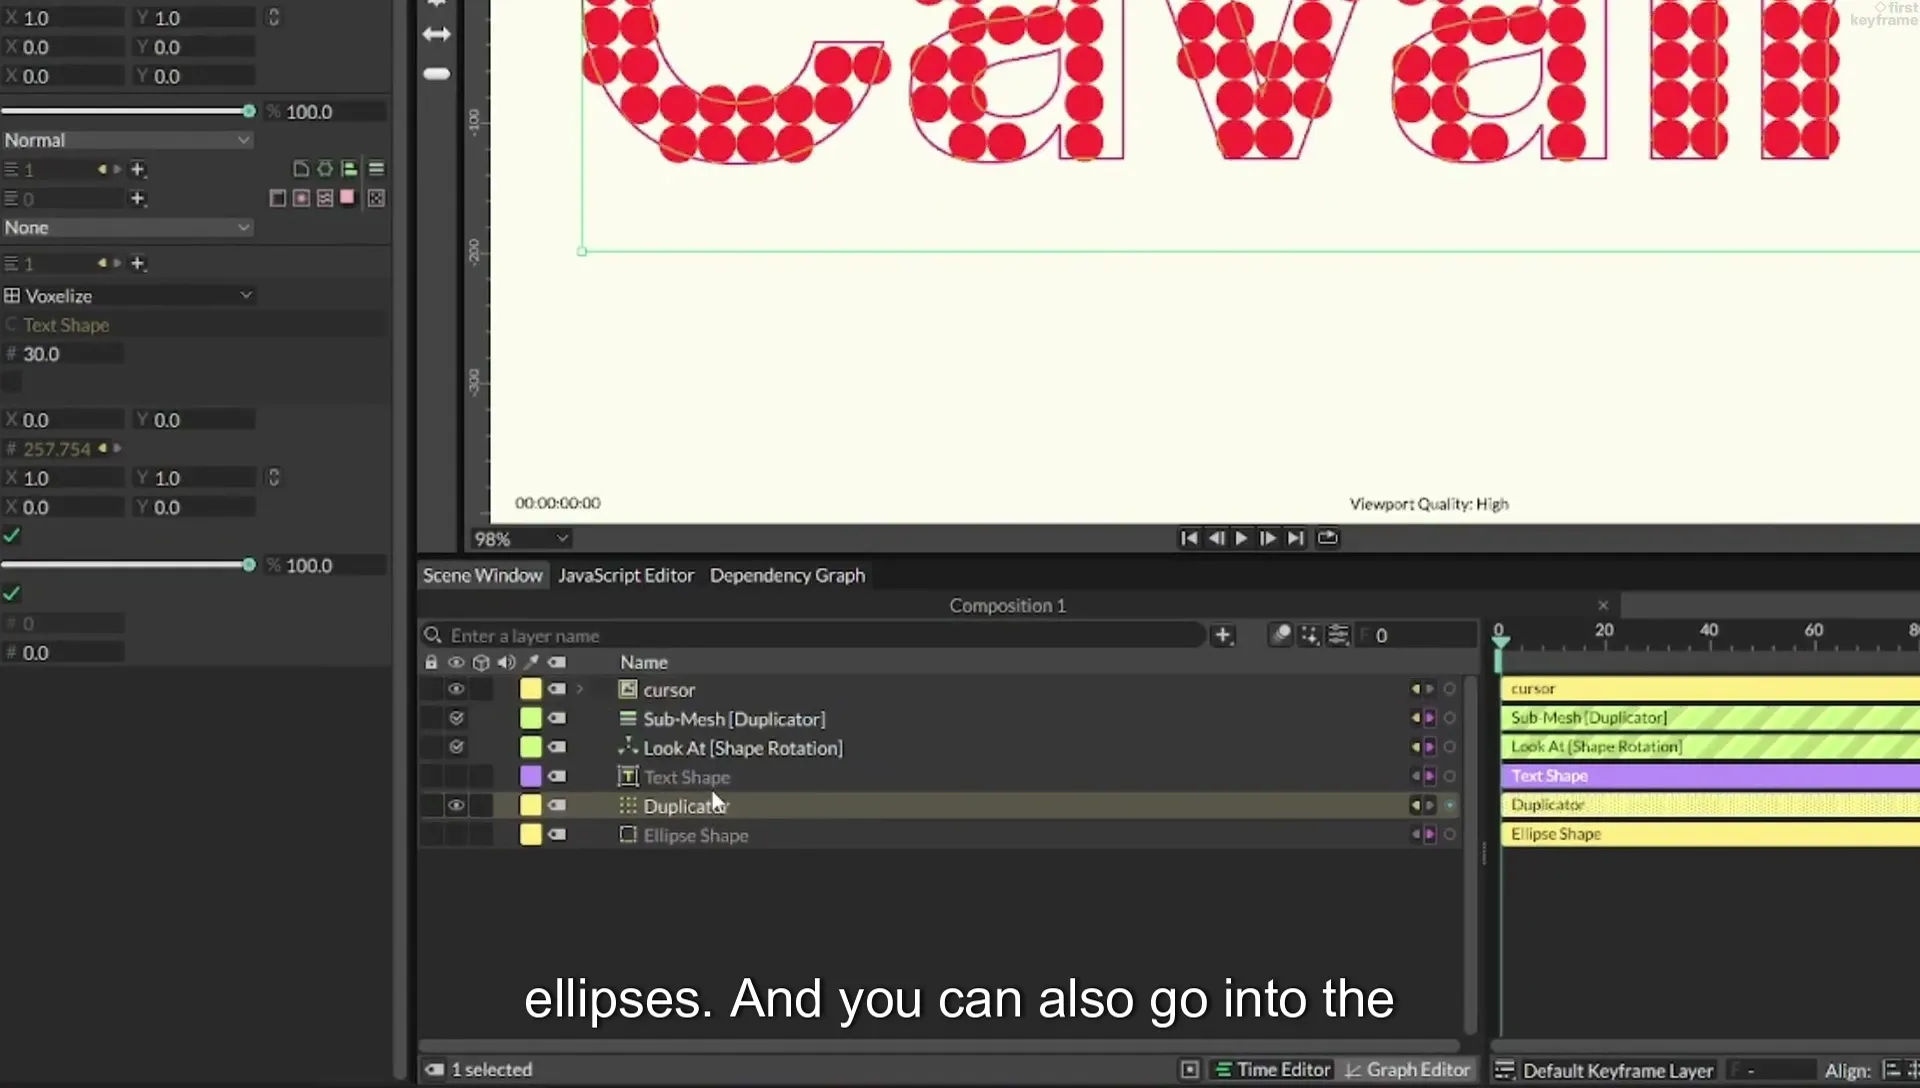Open the JavaScript Editor tab
The image size is (1920, 1088).
coord(626,576)
